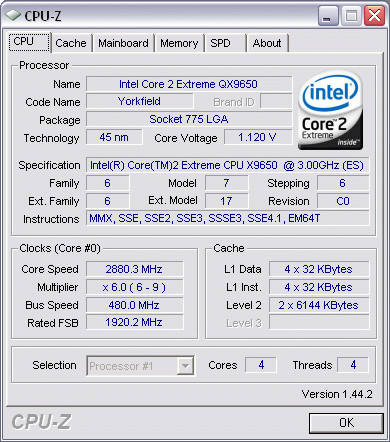This screenshot has width=390, height=442.
Task: Open the About tab
Action: (267, 43)
